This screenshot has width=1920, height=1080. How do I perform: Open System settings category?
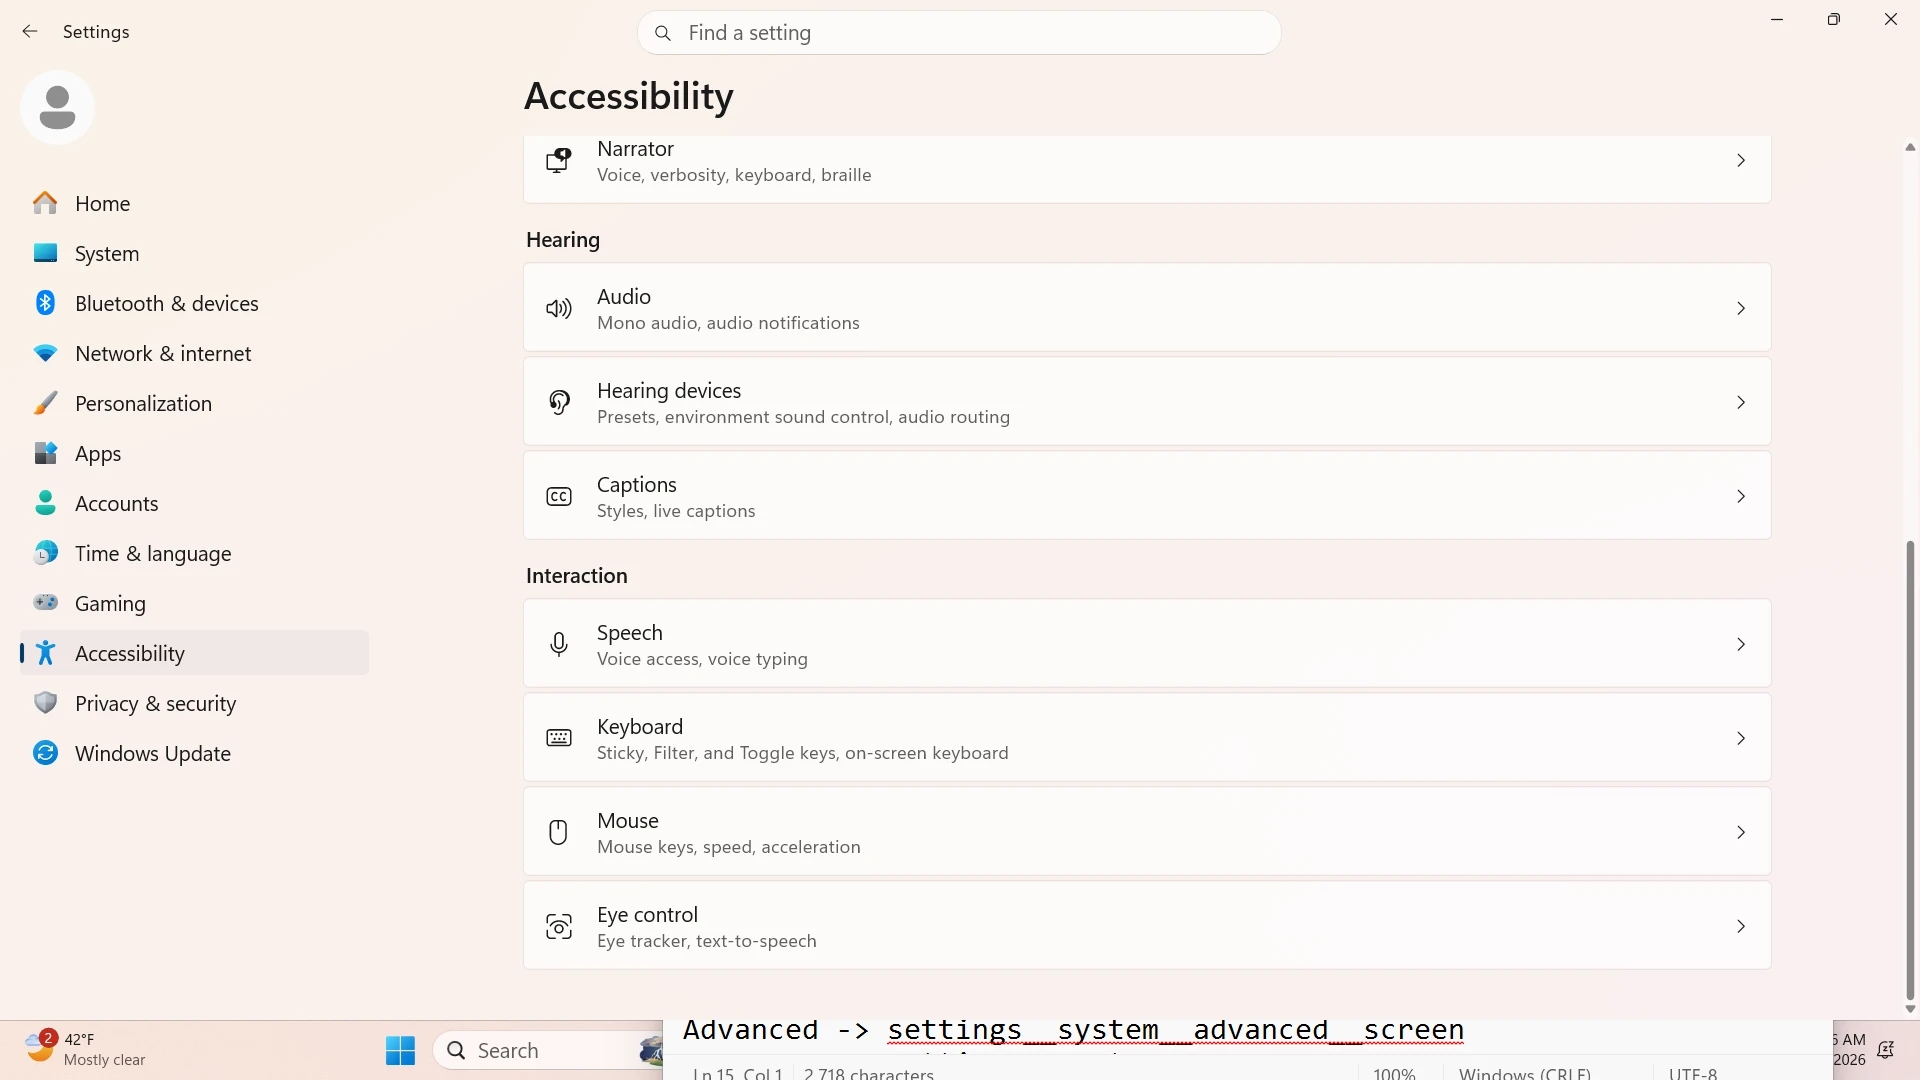coord(194,253)
